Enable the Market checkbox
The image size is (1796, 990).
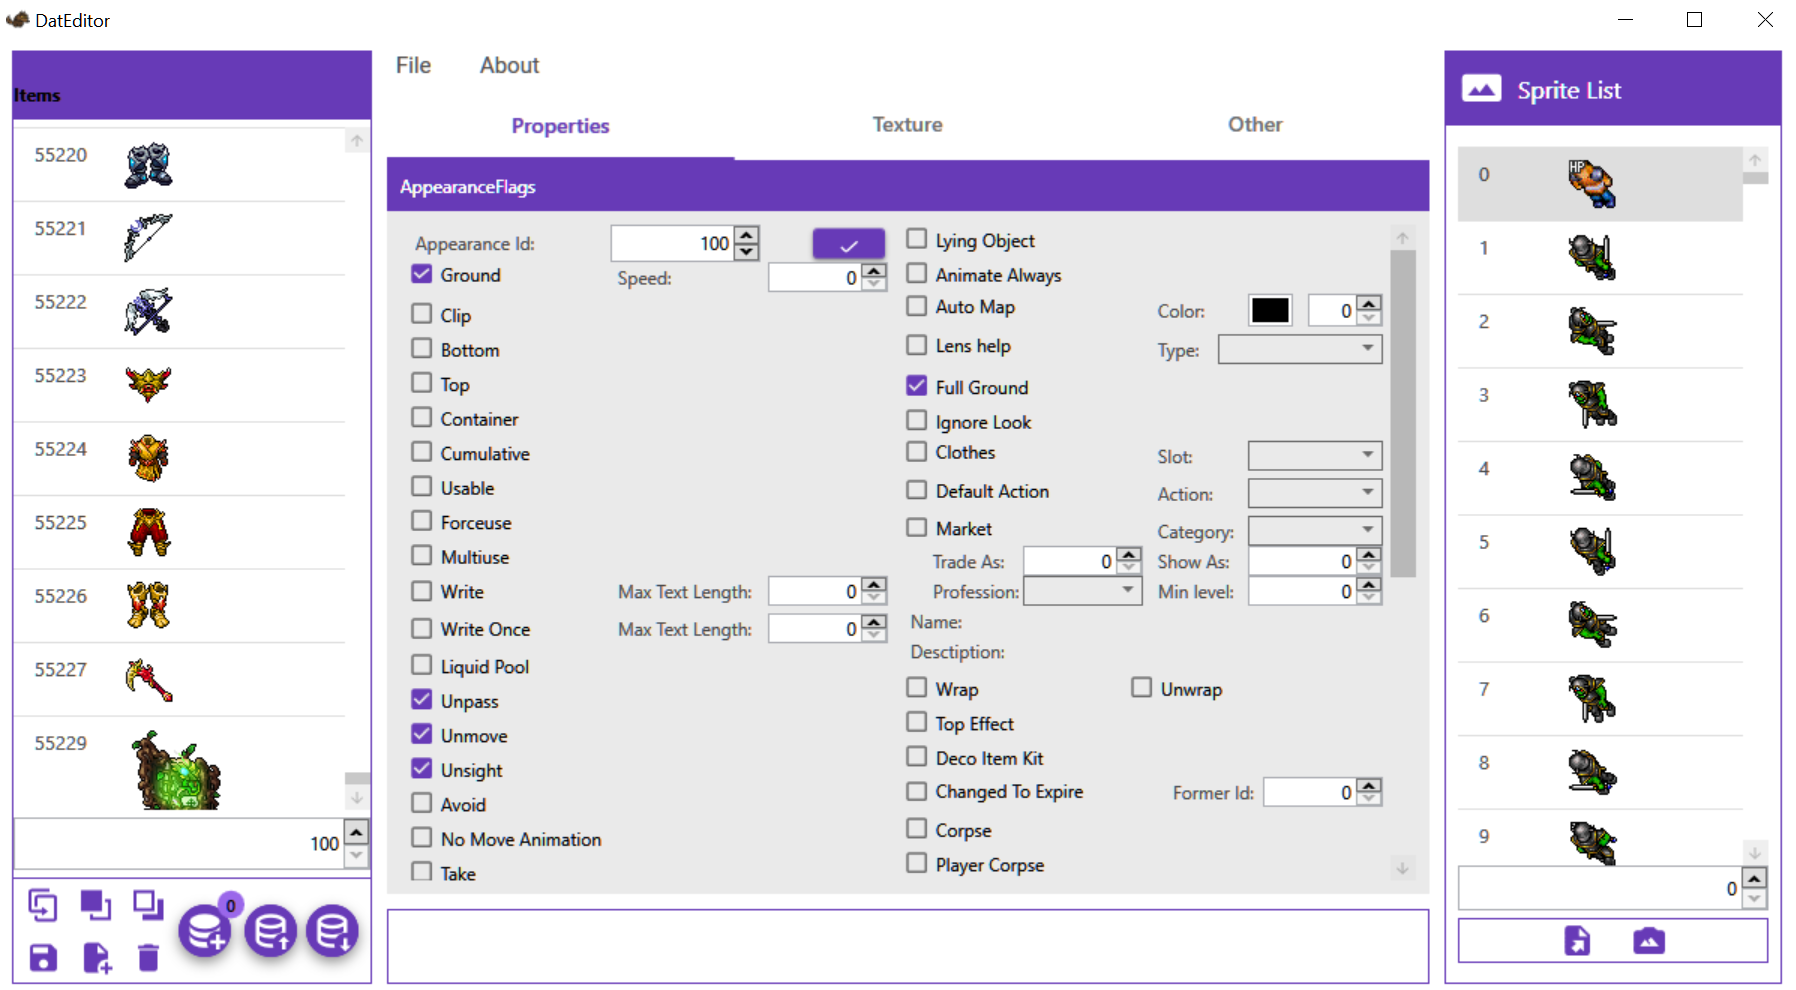click(916, 527)
